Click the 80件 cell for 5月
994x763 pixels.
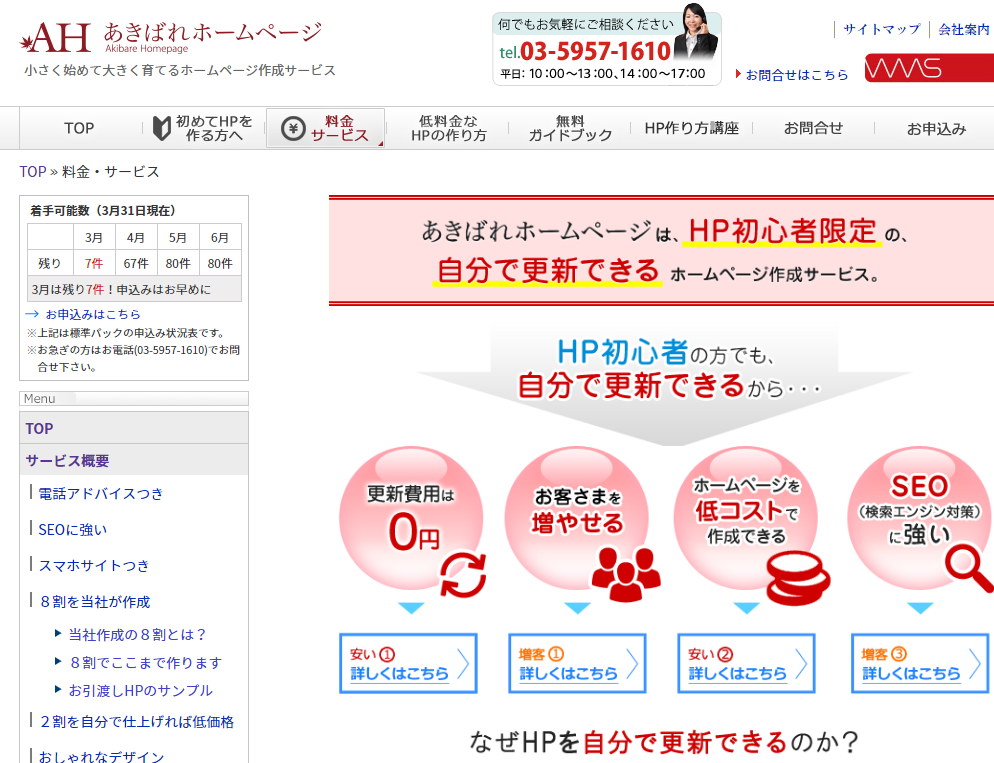(x=178, y=263)
